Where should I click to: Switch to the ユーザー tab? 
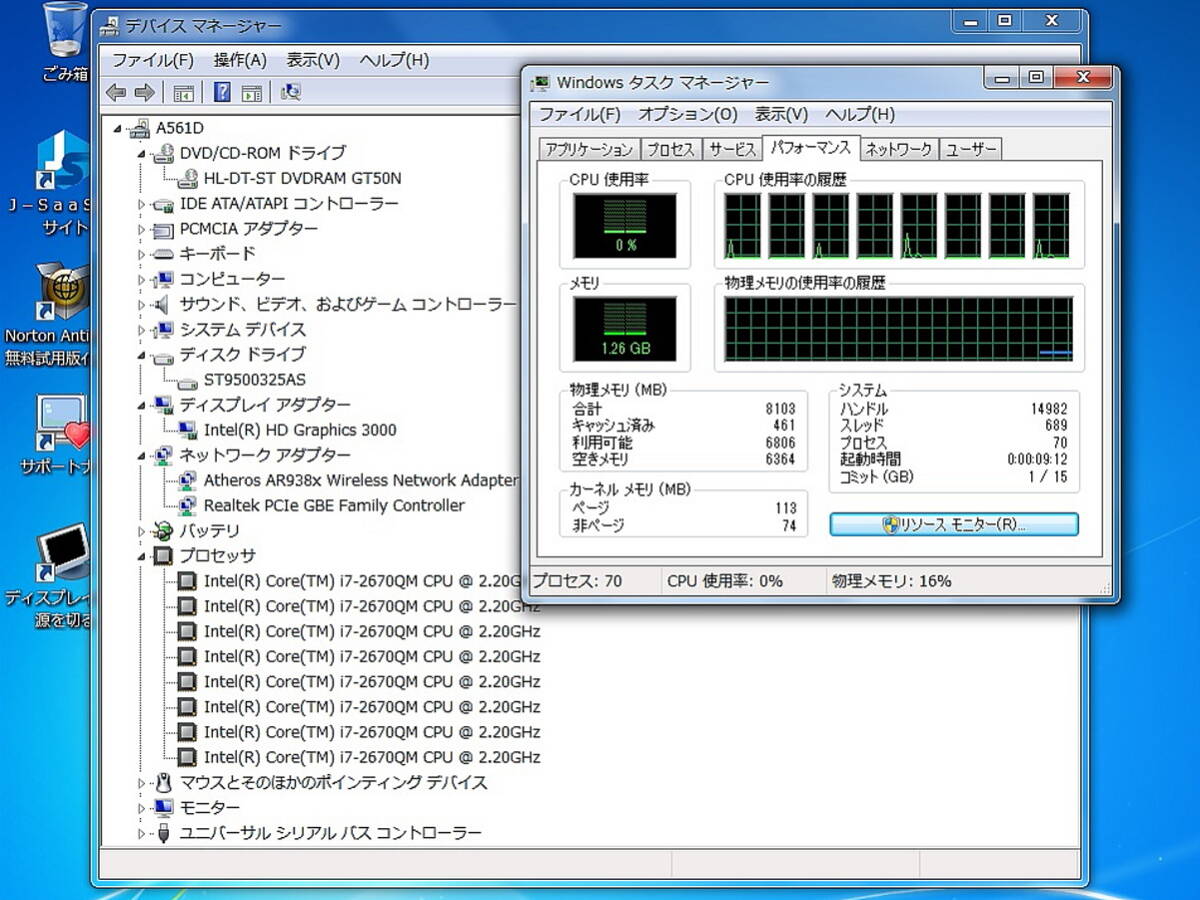(x=971, y=150)
